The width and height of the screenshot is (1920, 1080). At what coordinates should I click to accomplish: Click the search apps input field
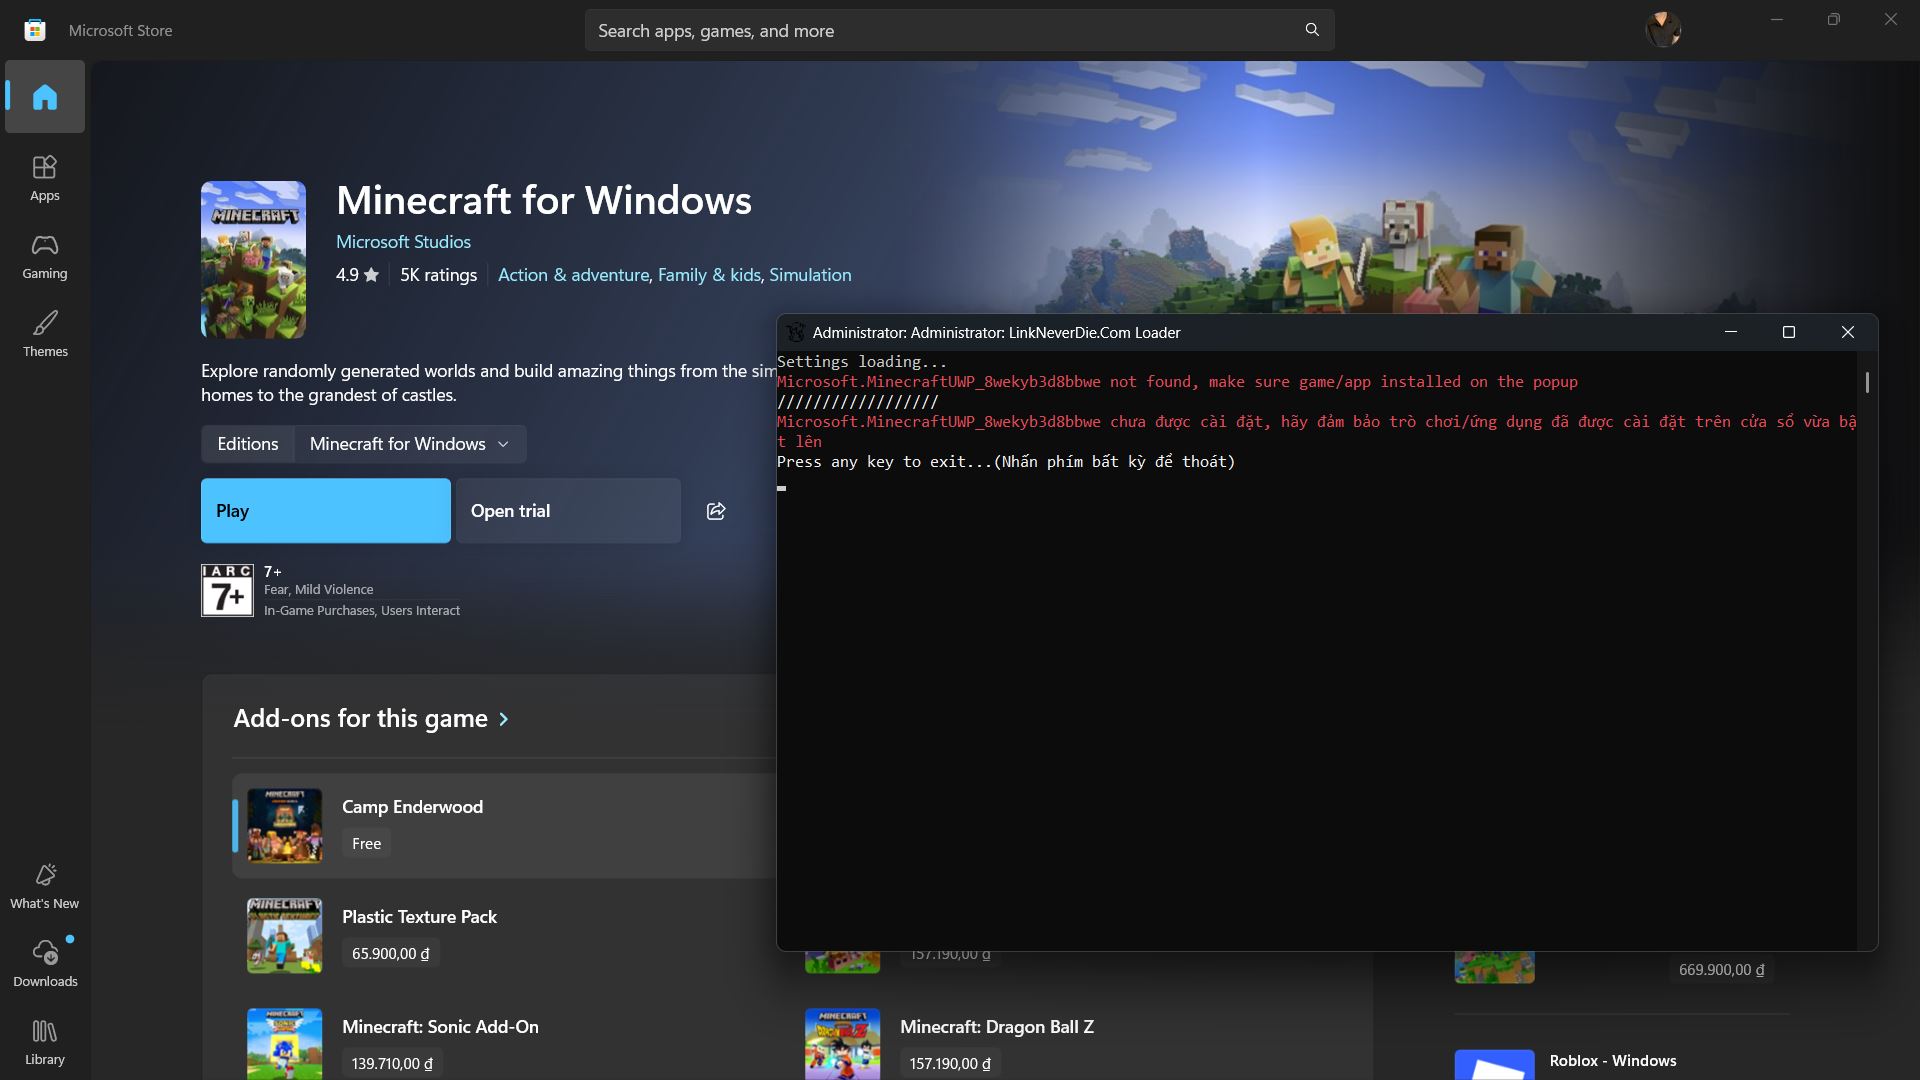pyautogui.click(x=940, y=31)
